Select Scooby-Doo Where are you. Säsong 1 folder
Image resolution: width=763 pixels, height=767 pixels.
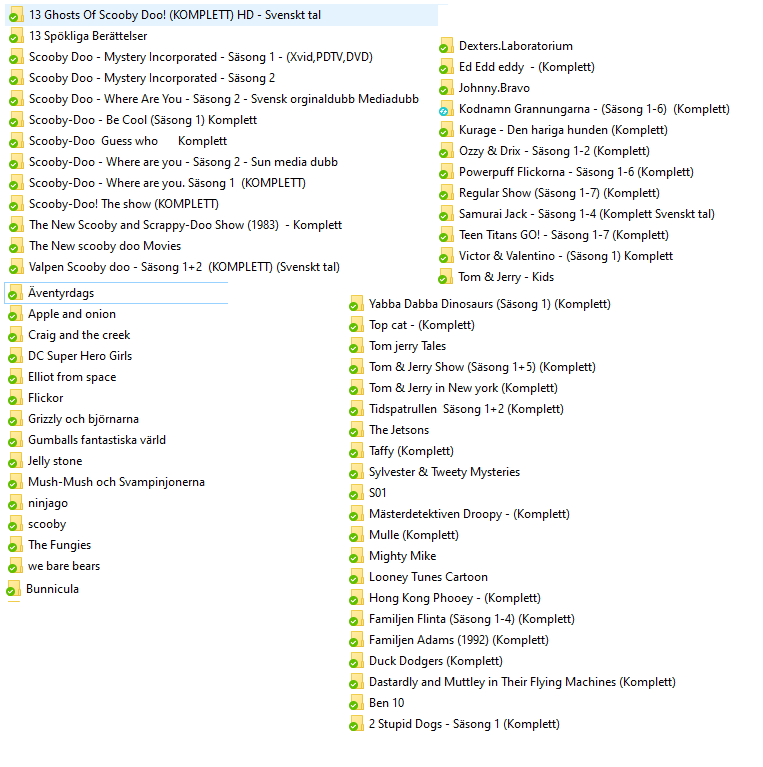click(167, 183)
